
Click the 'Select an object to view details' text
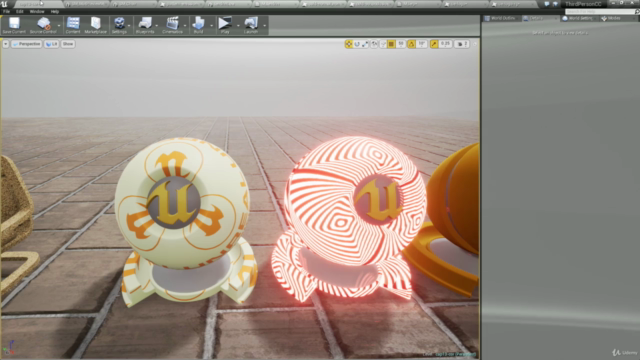[560, 33]
